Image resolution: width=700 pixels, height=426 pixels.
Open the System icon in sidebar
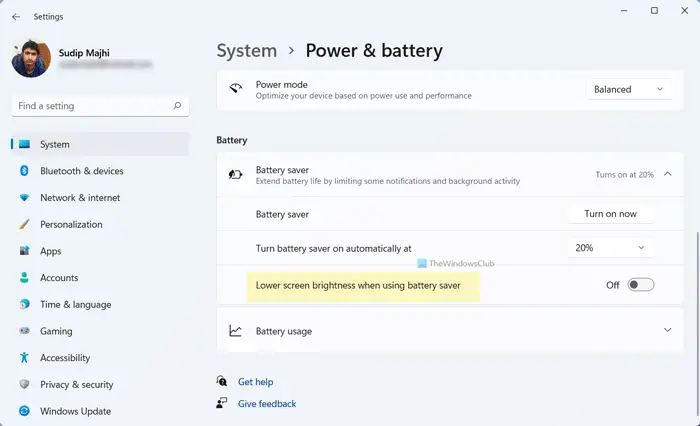coord(25,144)
